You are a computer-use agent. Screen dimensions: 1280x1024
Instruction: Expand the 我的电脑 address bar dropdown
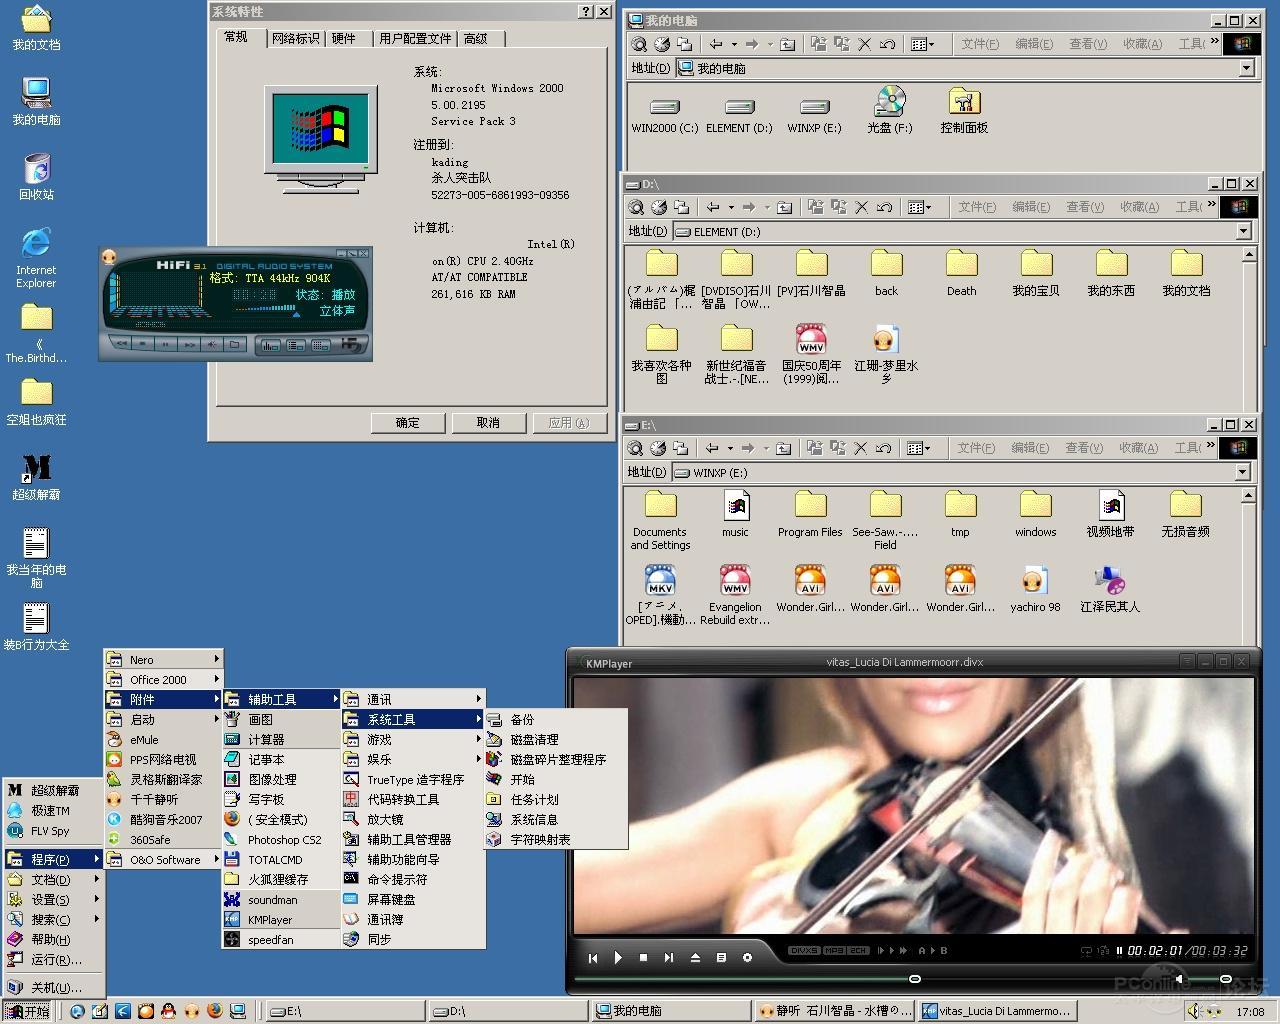[1246, 68]
